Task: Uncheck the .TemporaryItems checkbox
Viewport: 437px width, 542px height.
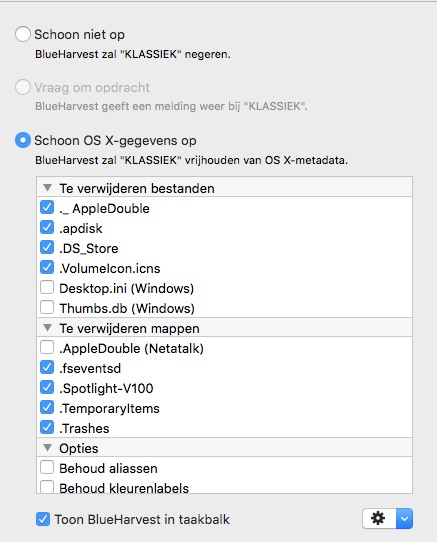Action: (x=47, y=408)
